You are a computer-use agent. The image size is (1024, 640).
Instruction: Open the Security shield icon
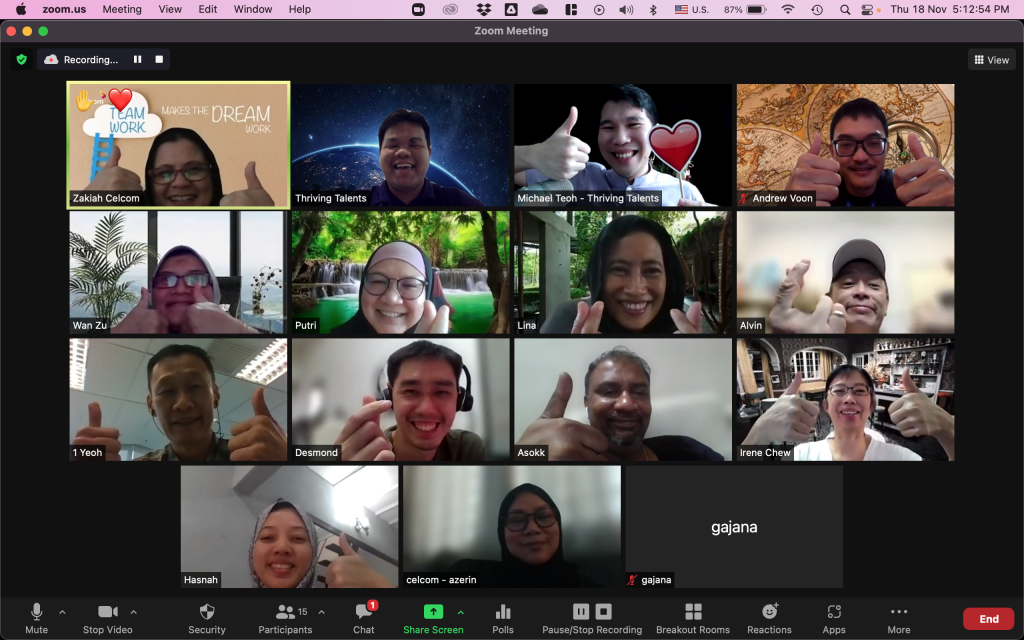click(x=207, y=612)
